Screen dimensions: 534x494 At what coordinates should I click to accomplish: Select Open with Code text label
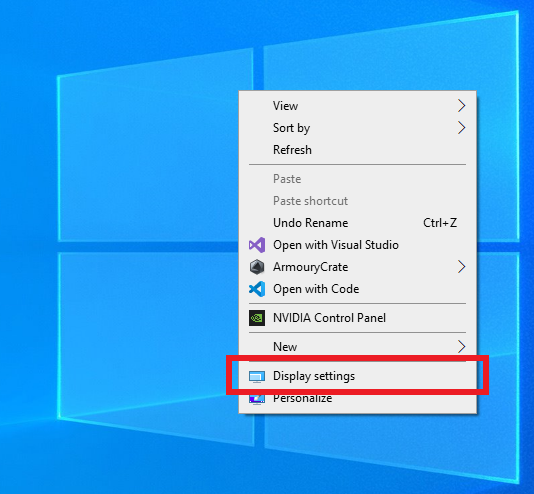tap(316, 289)
